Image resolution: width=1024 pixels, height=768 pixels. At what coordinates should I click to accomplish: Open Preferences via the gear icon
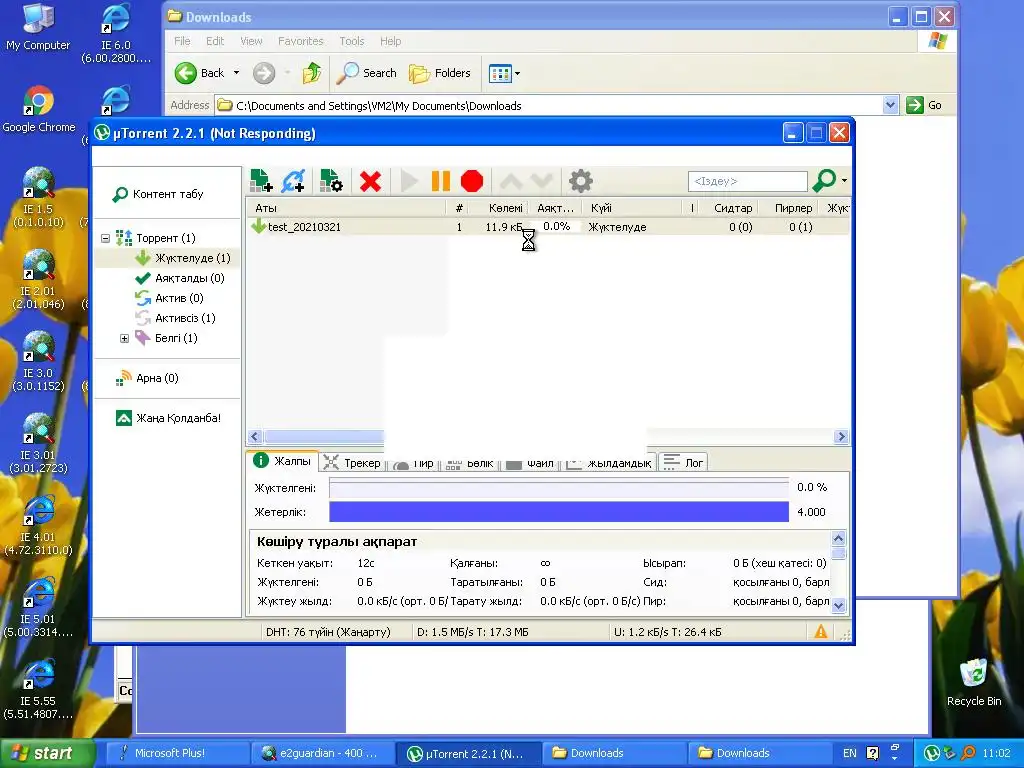click(581, 181)
